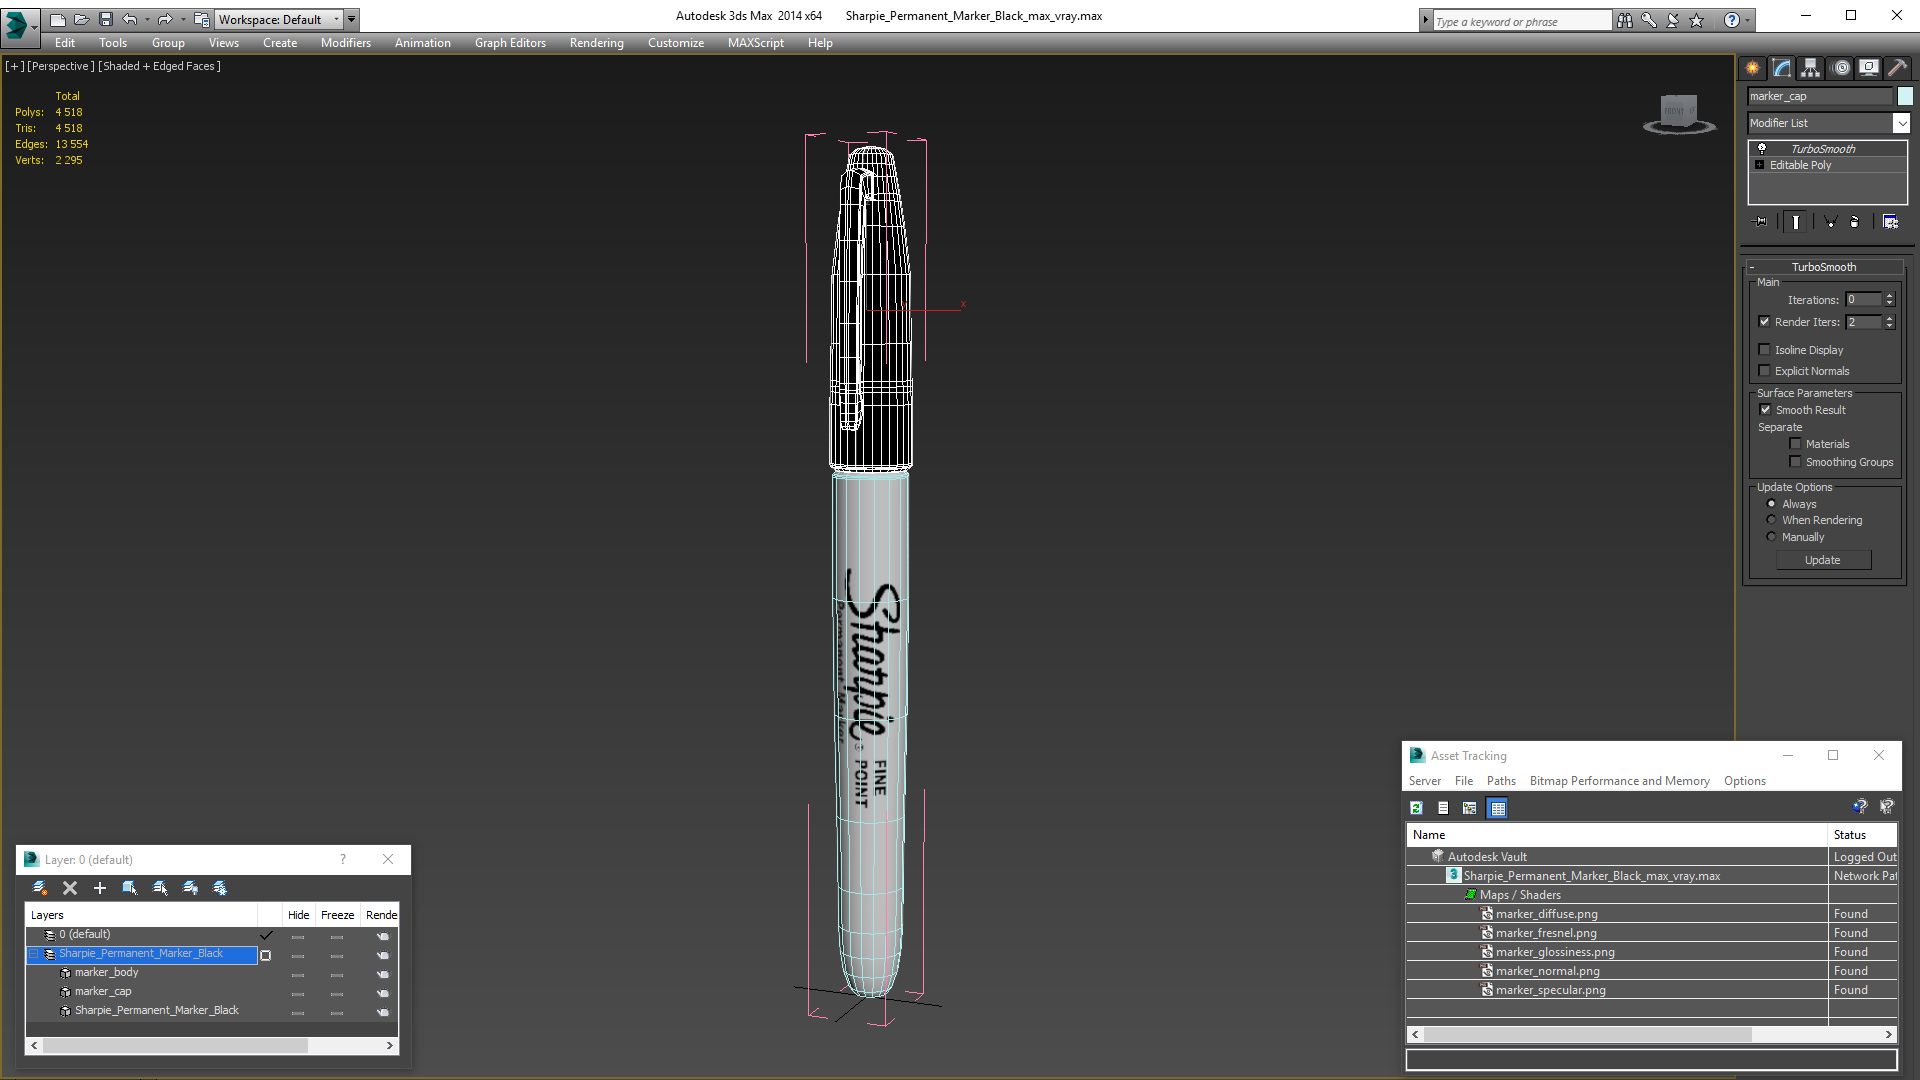Click the marker_cap object name field
The image size is (1920, 1080).
pyautogui.click(x=1821, y=96)
